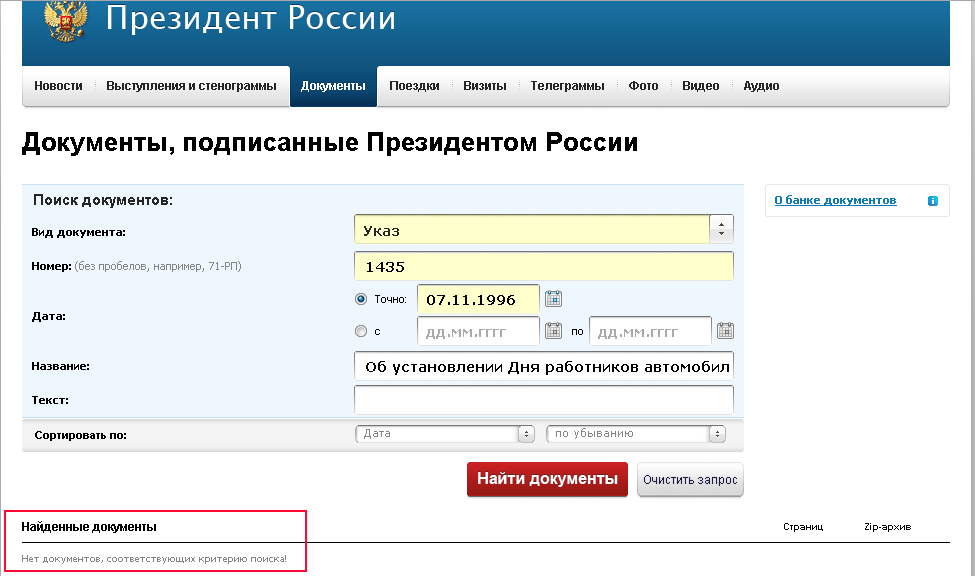975x576 pixels.
Task: Open calendar picker next to exact date
Action: [553, 299]
